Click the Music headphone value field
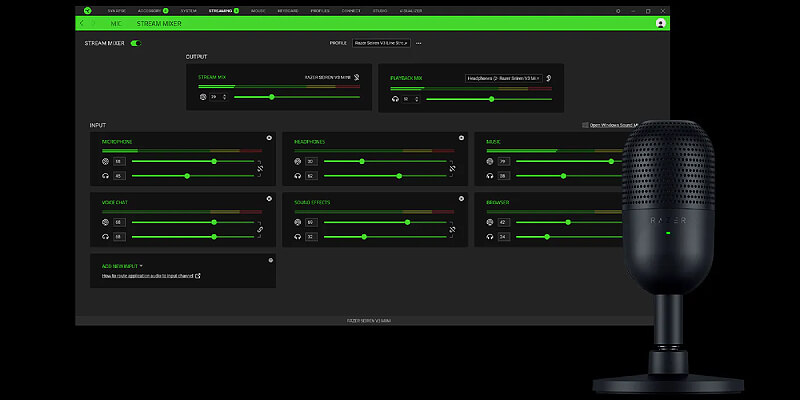 click(504, 176)
